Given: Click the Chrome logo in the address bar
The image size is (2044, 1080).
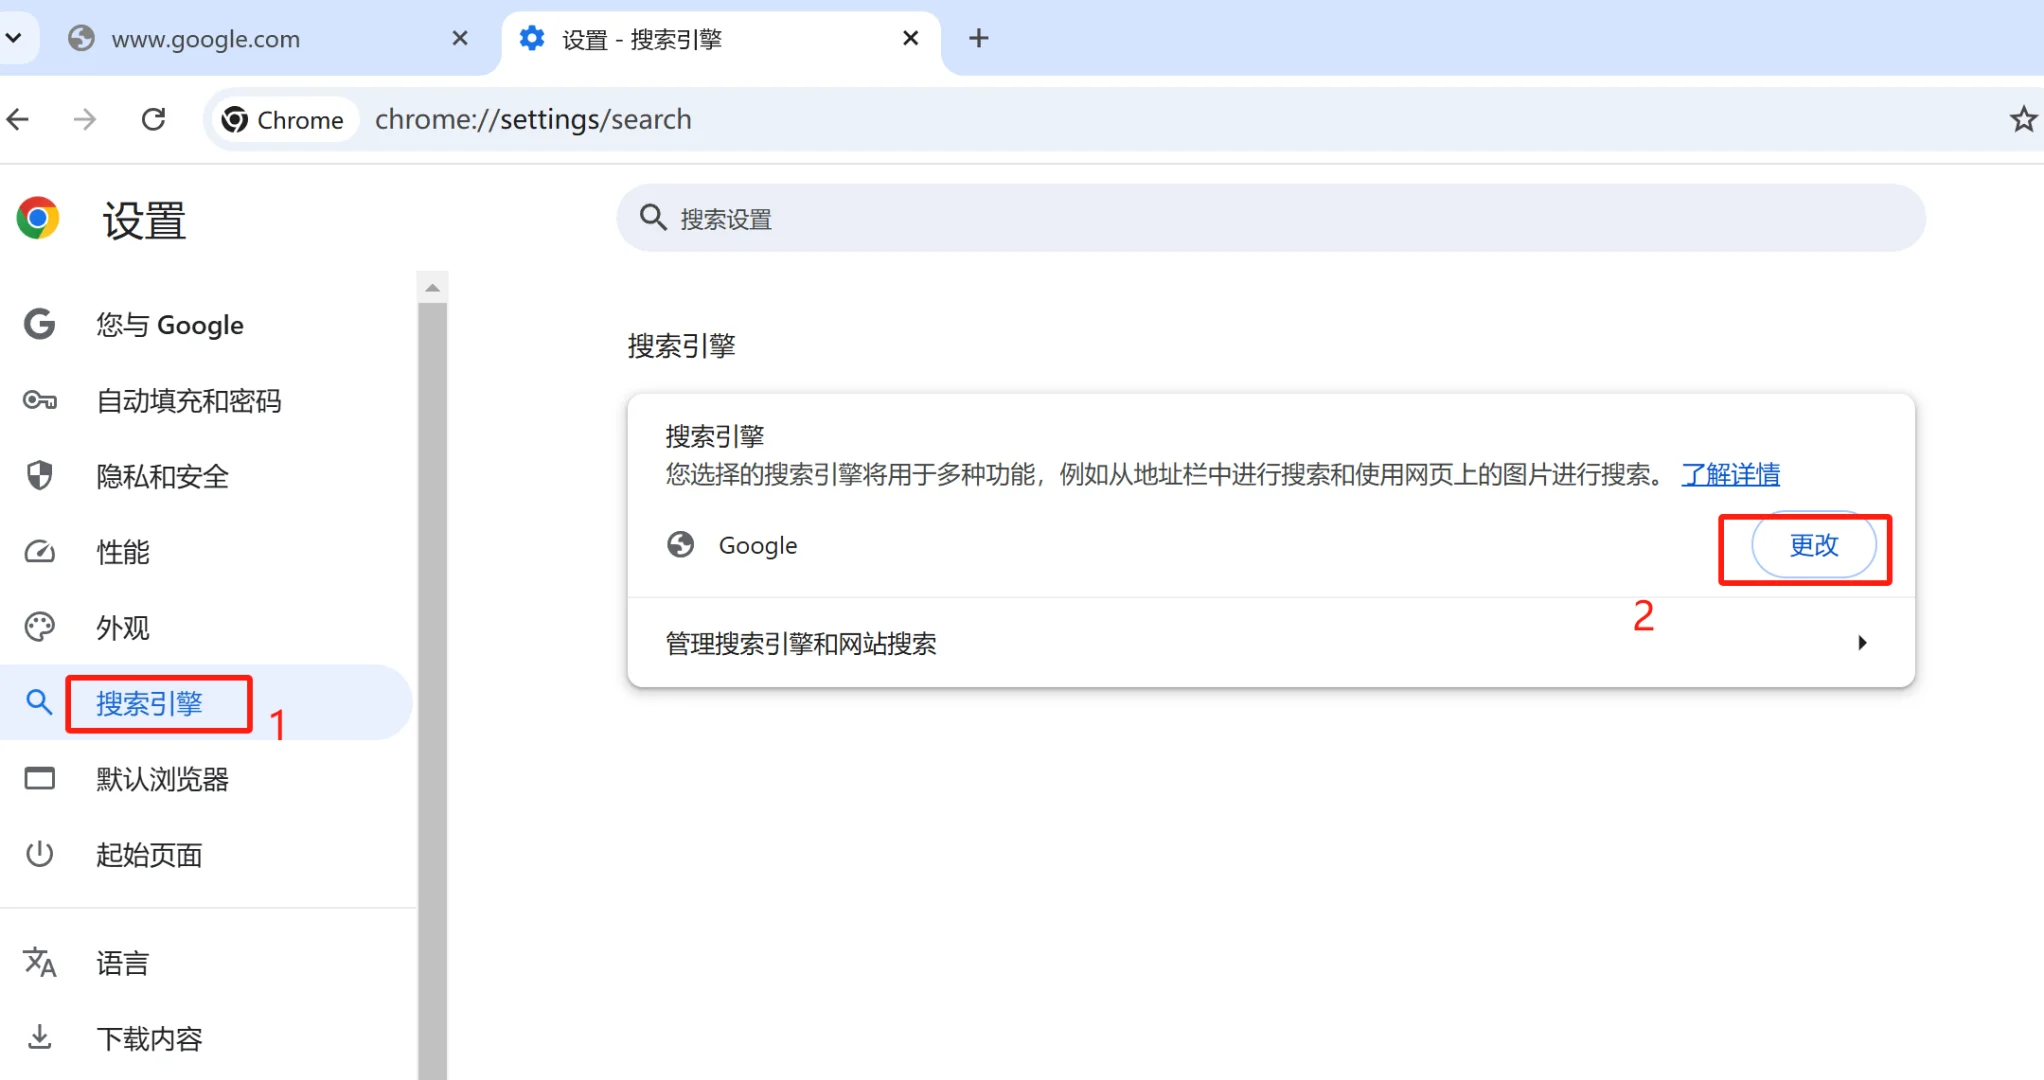Looking at the screenshot, I should click(x=235, y=119).
